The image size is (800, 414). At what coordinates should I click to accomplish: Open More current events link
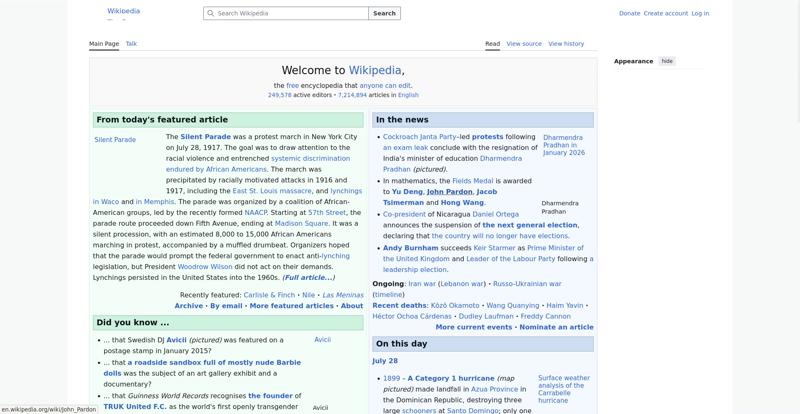(473, 327)
